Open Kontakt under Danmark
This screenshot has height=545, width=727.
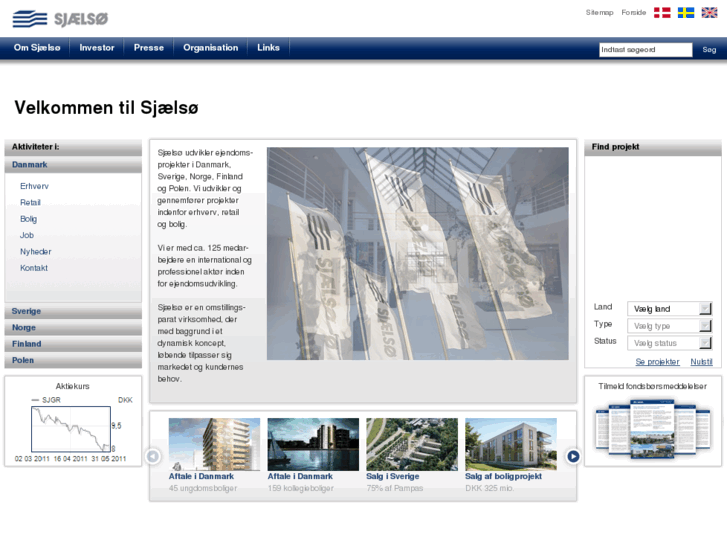(34, 268)
